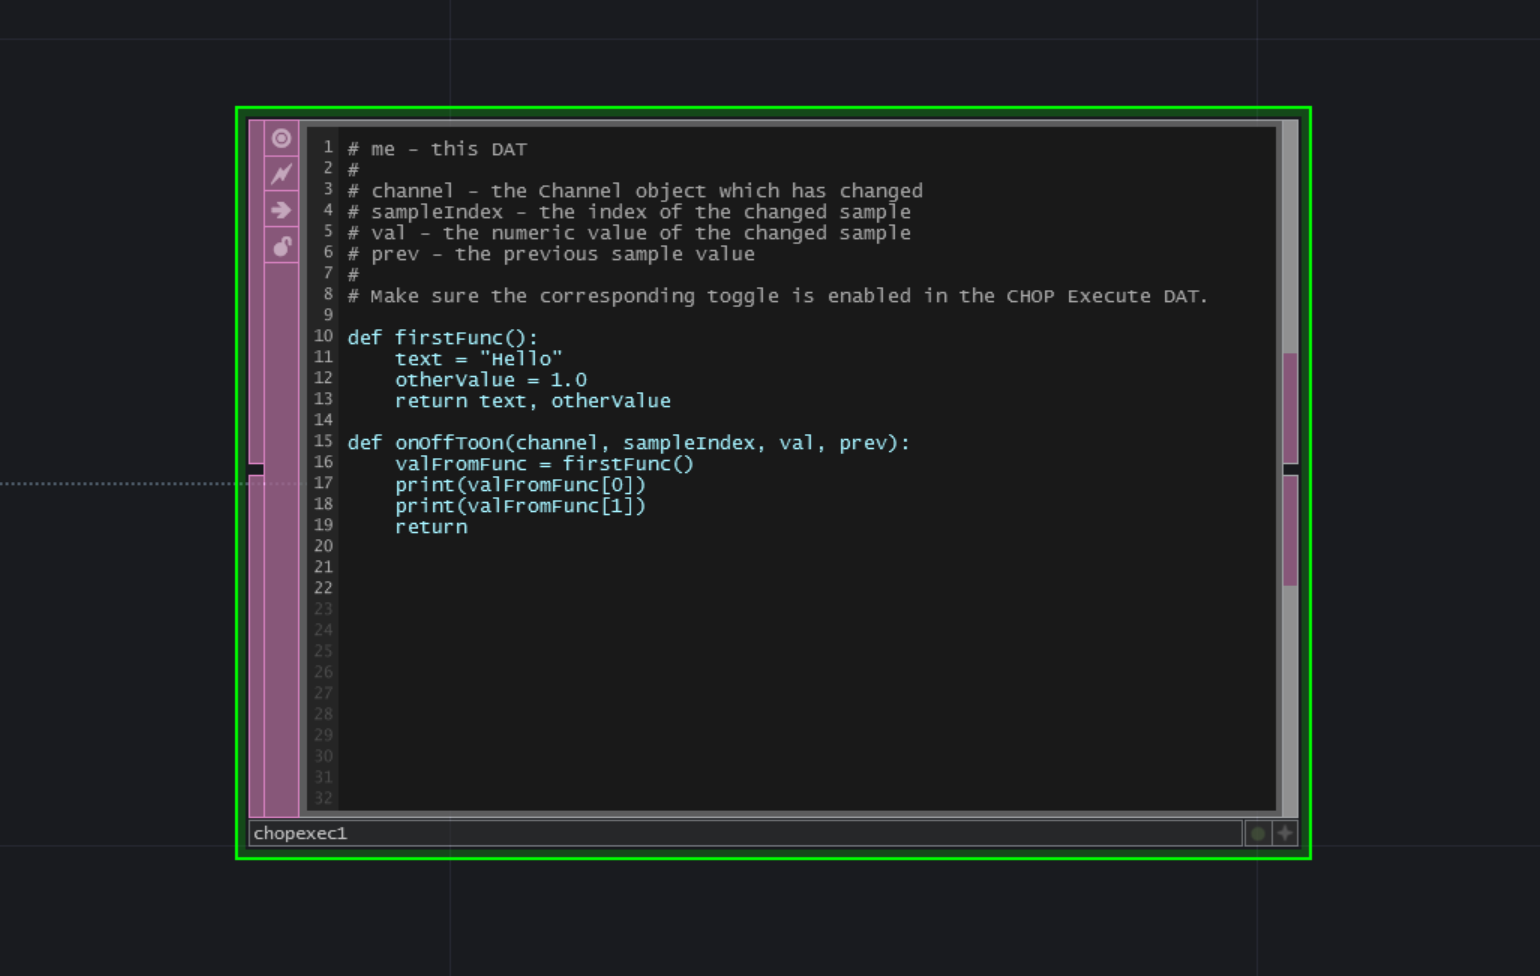Click the 'print(valFromFunc[0])' line
The height and width of the screenshot is (976, 1540).
tap(520, 485)
